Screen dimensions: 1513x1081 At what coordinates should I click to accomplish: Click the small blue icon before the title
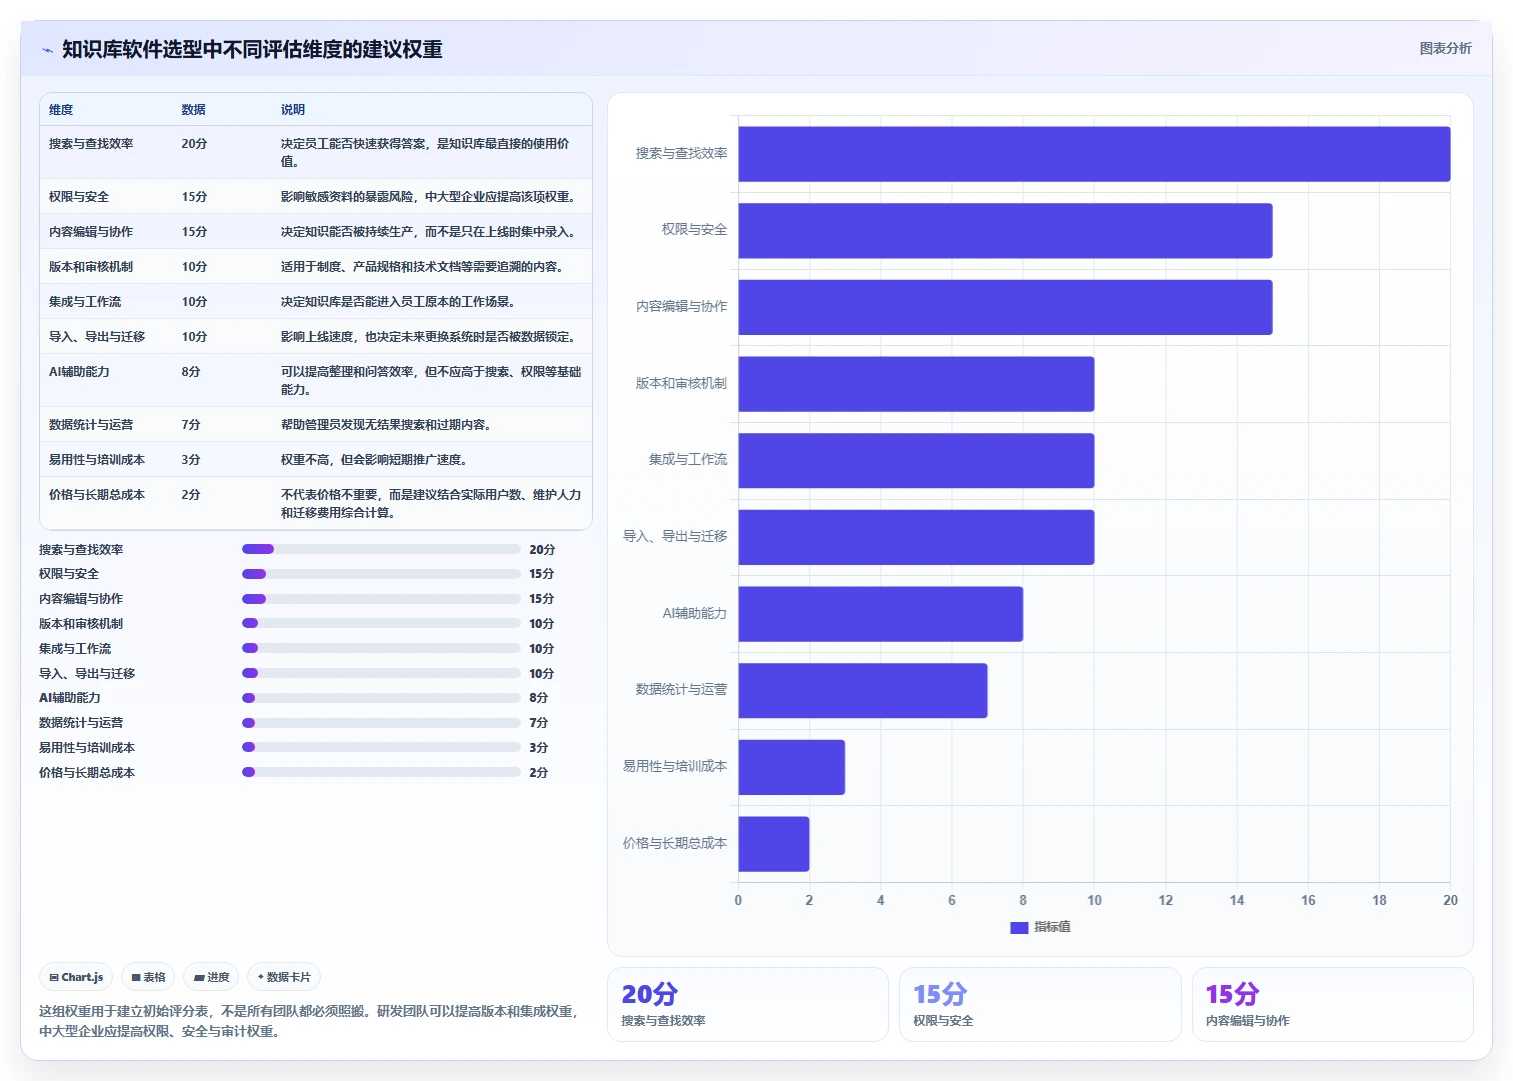(47, 50)
